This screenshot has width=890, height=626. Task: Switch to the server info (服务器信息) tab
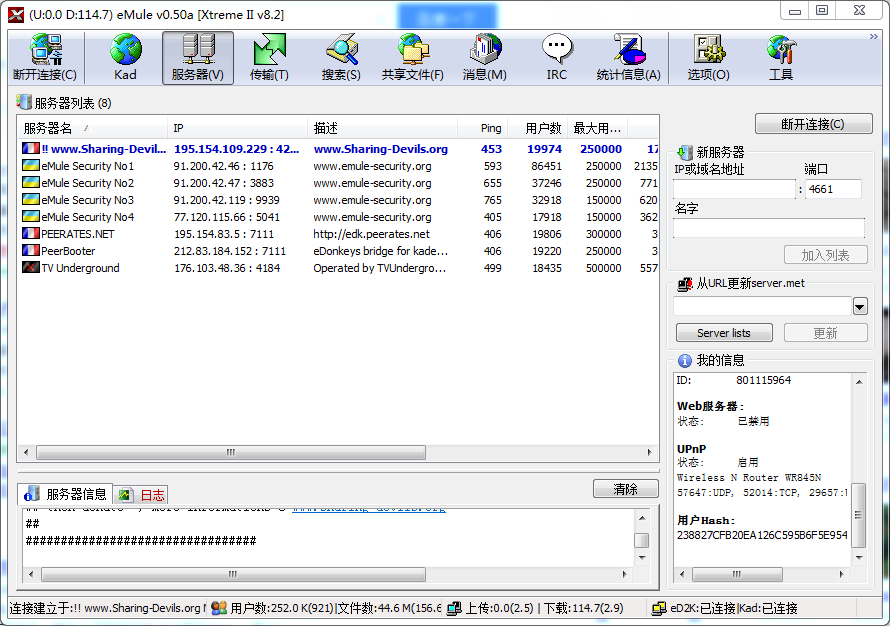[65, 494]
